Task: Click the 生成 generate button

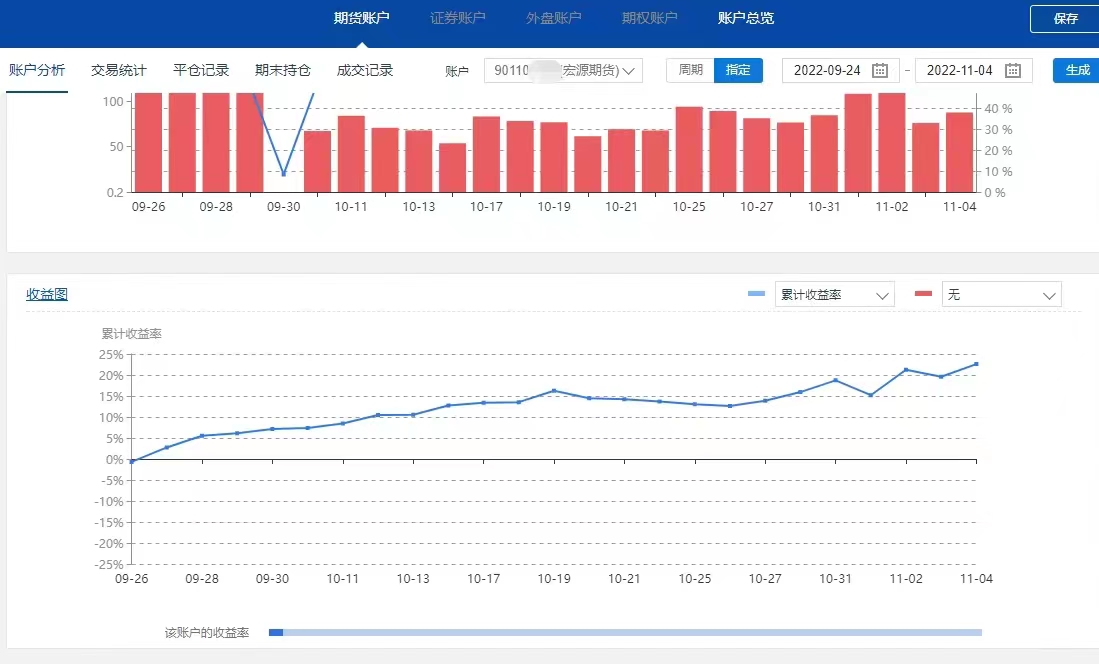Action: click(1076, 70)
